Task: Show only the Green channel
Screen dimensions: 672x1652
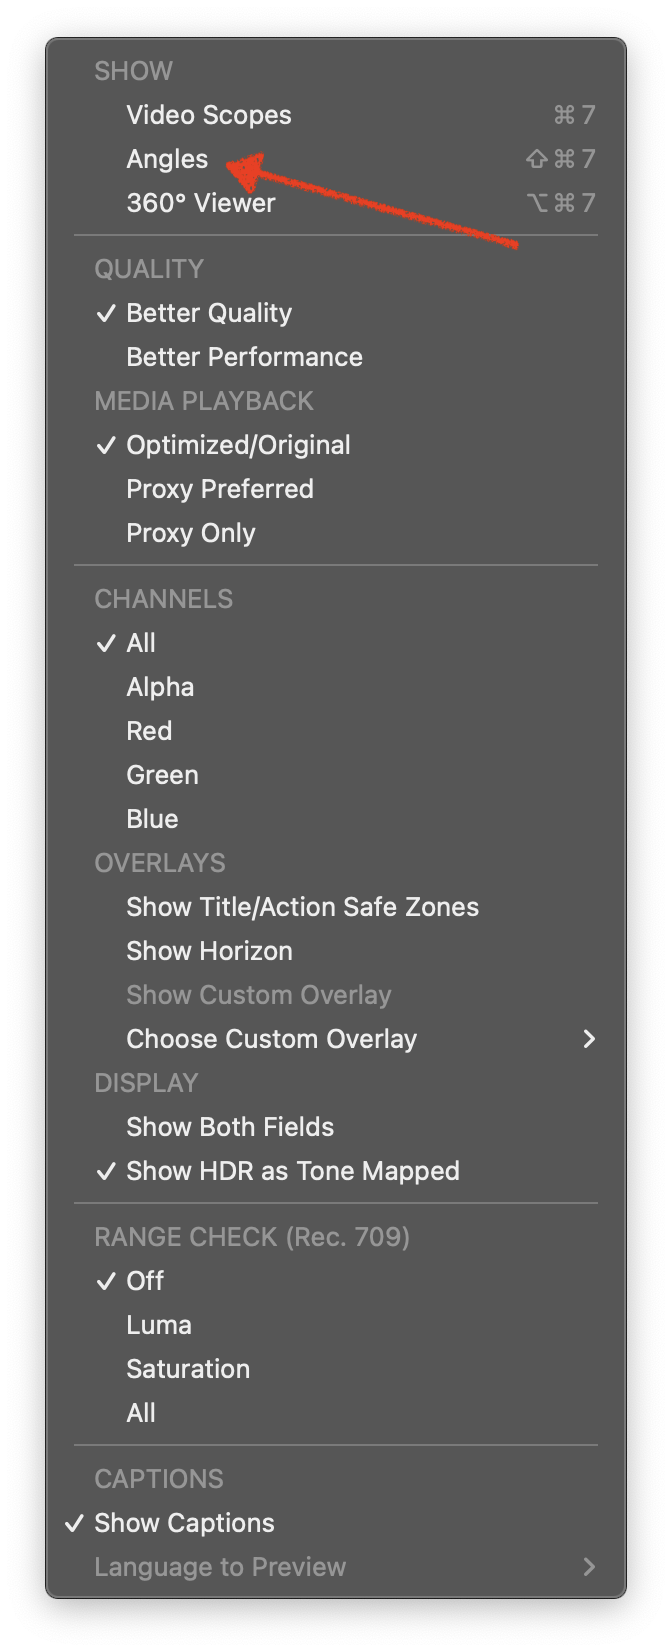Action: pos(336,775)
